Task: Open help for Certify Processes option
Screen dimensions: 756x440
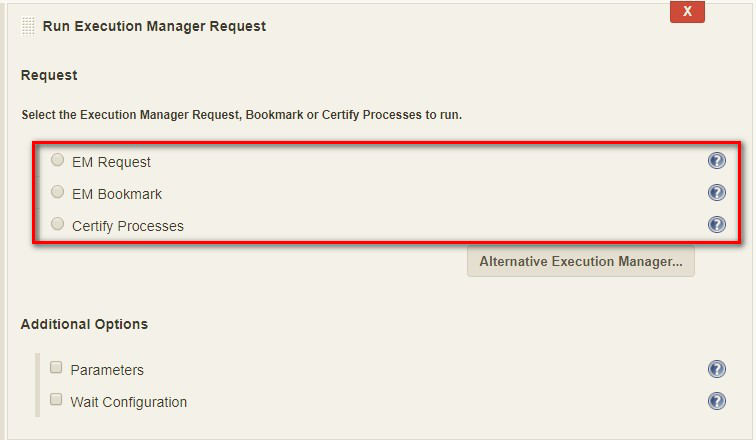Action: 716,224
